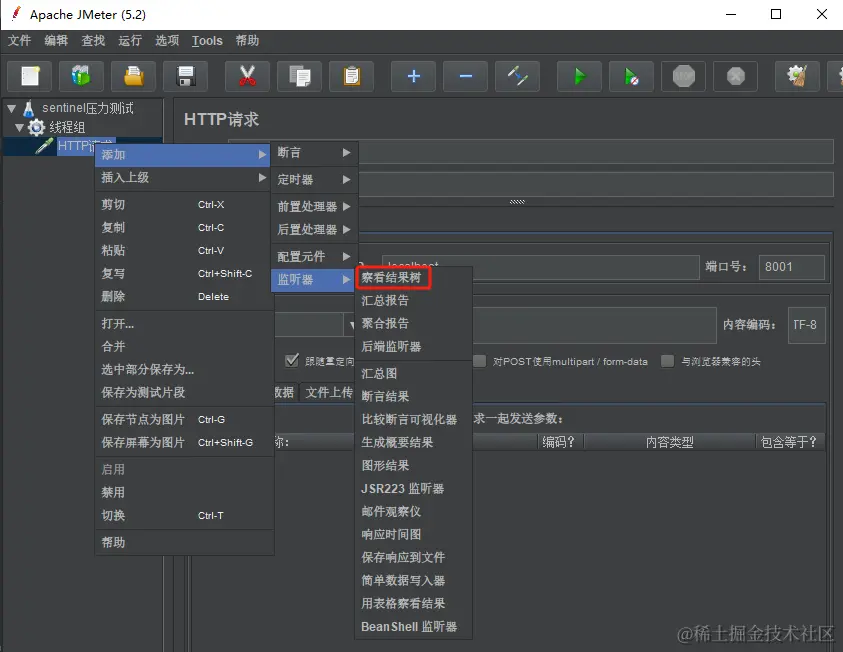The height and width of the screenshot is (652, 843).
Task: Click the Shutdown test icon
Action: tap(736, 76)
